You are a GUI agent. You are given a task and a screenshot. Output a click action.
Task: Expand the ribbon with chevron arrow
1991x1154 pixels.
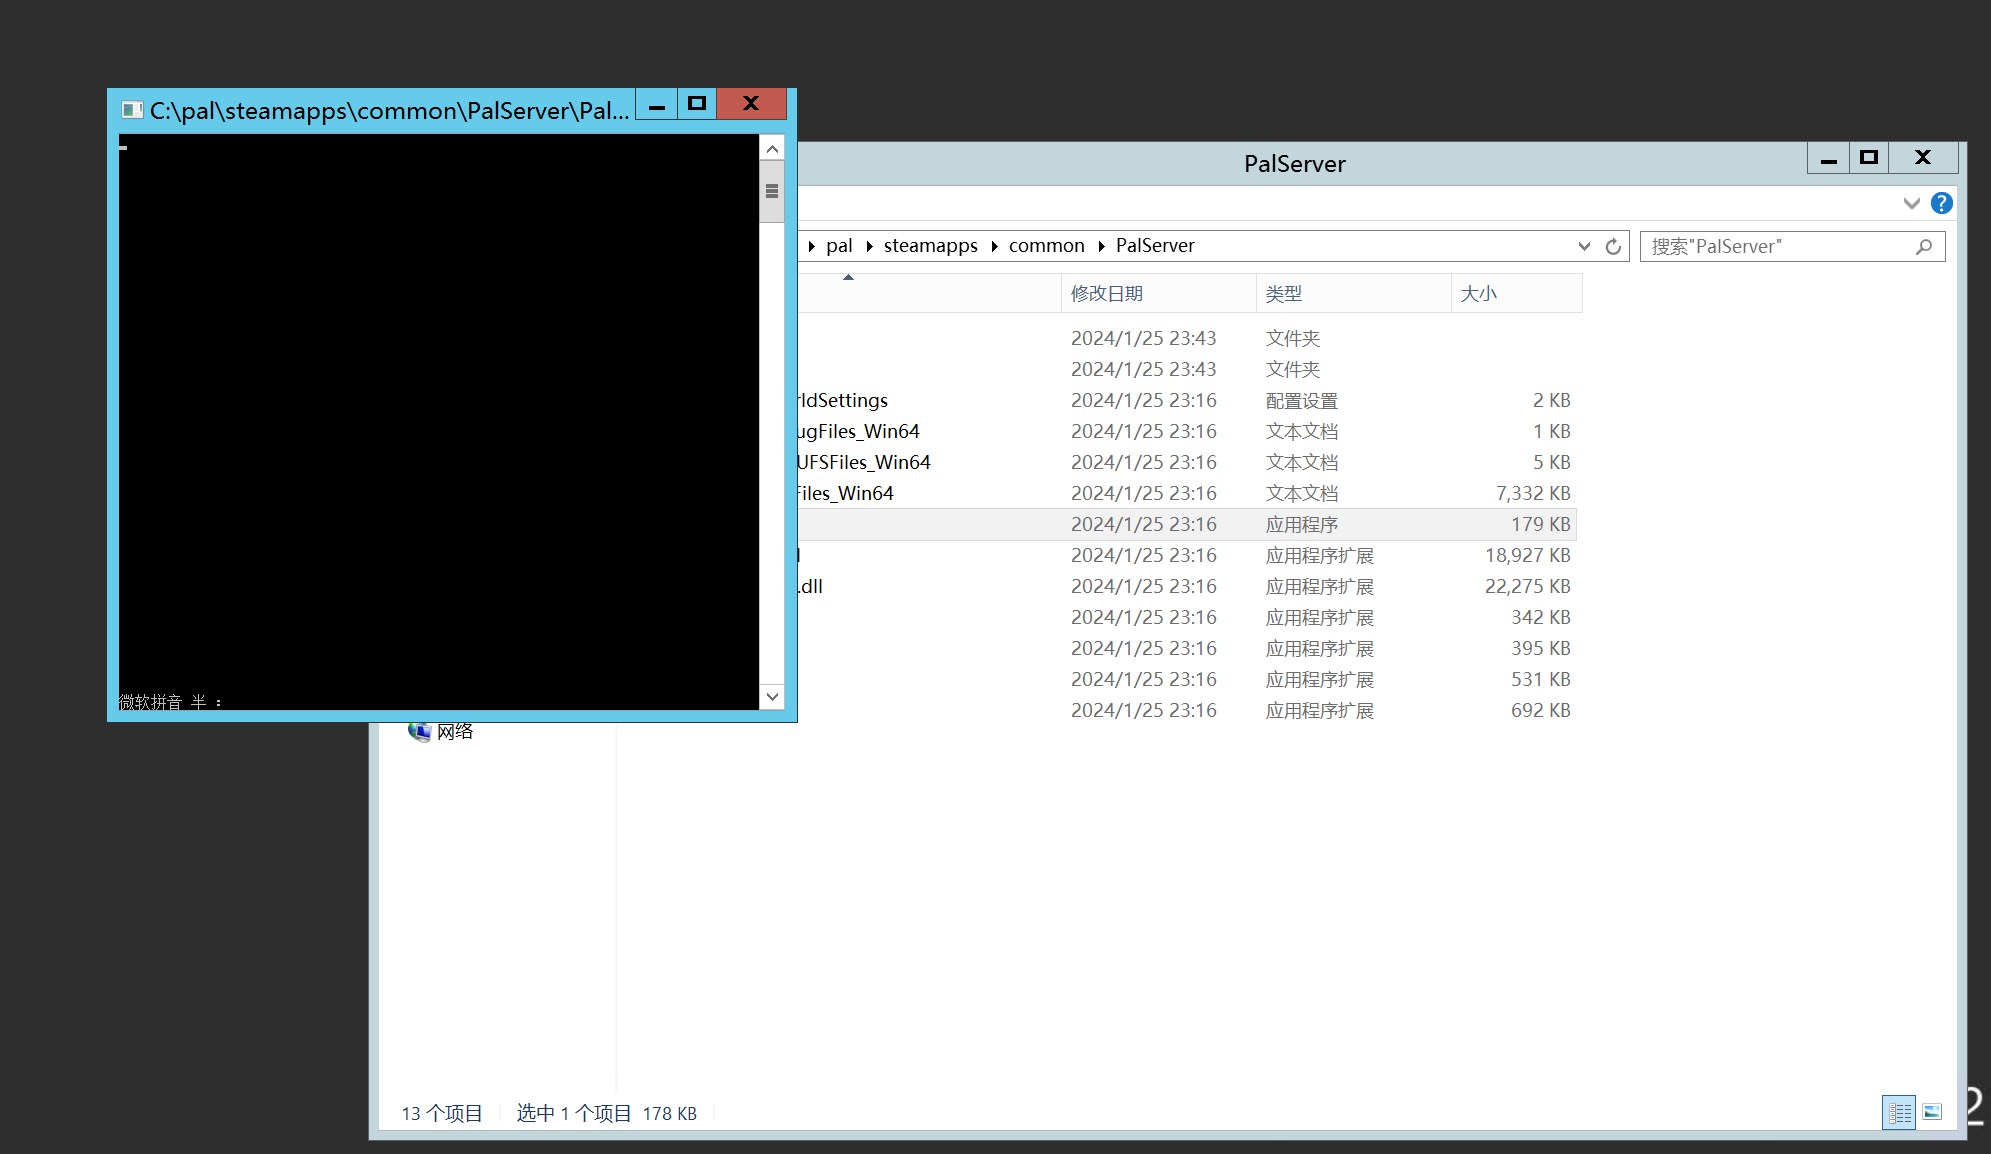(x=1911, y=203)
